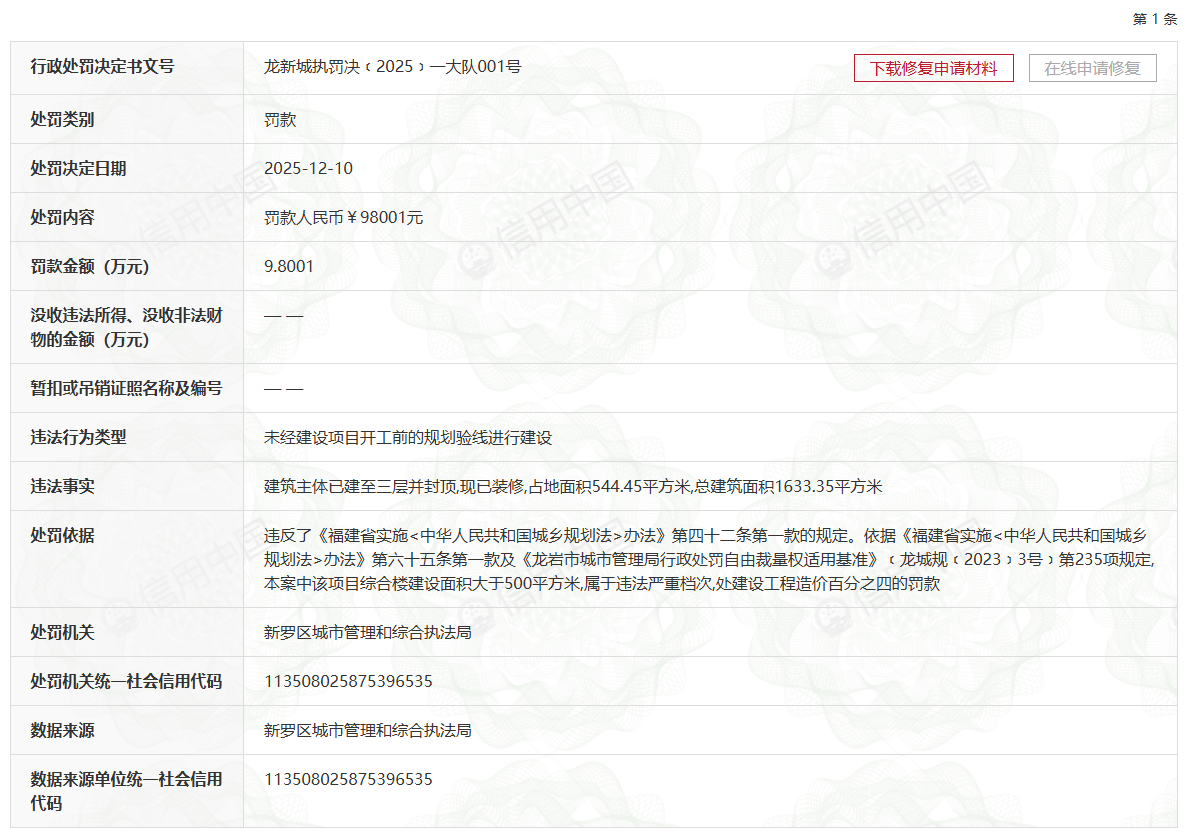This screenshot has height=837, width=1188.
Task: Select the agency name in 数据来源 row
Action: (367, 730)
